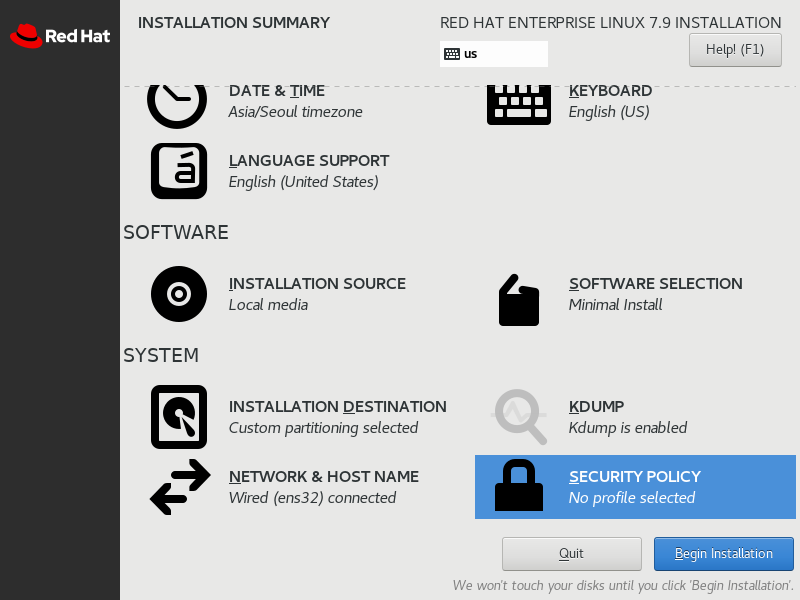The image size is (800, 600).
Task: Open the NETWORK & HOST NAME label
Action: click(323, 477)
